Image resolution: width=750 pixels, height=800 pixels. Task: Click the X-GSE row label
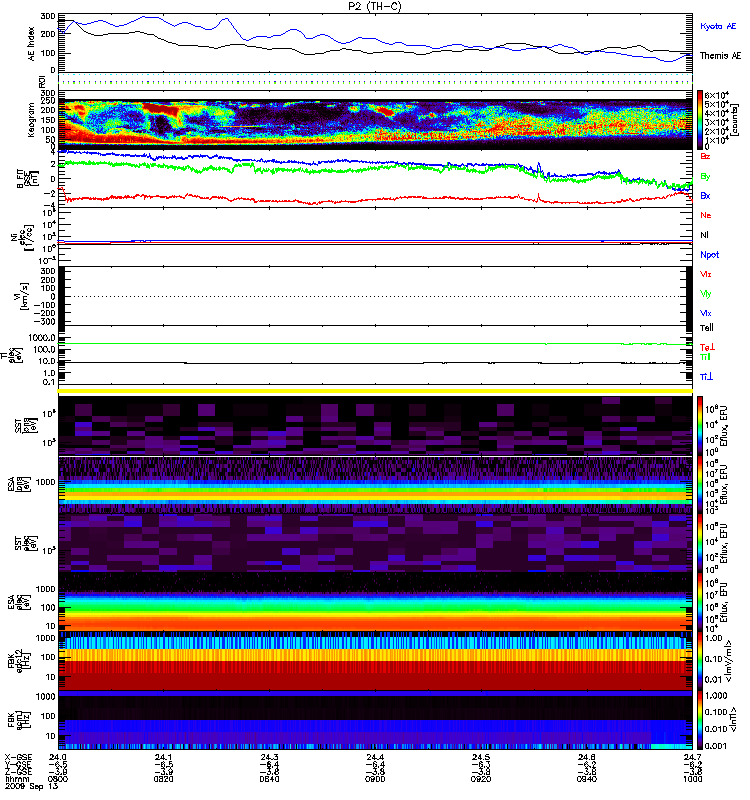click(x=18, y=758)
